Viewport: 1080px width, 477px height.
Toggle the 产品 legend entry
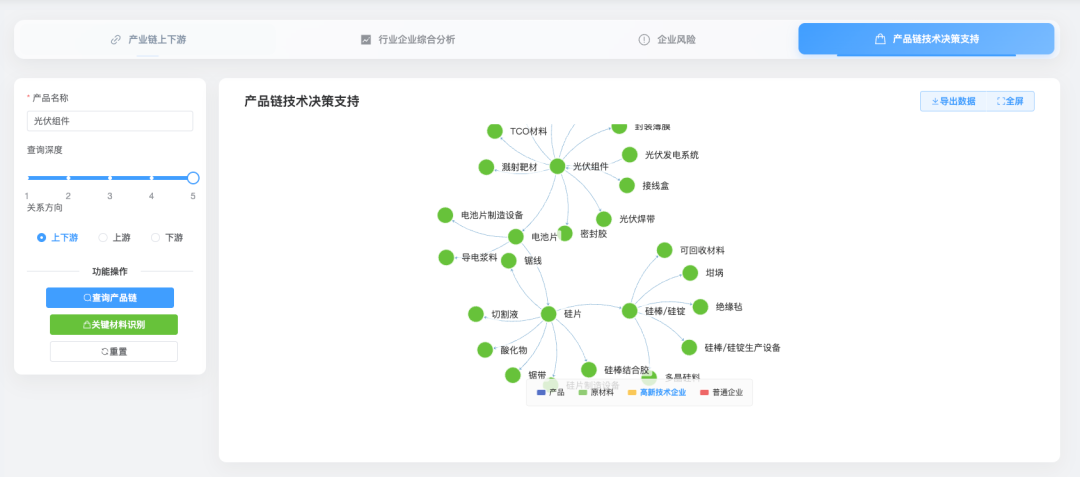(551, 392)
